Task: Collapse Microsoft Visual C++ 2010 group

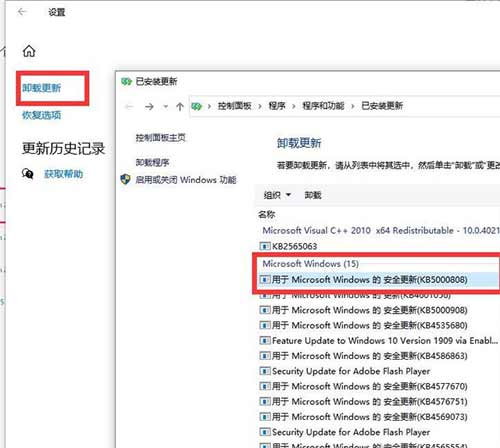Action: point(381,230)
